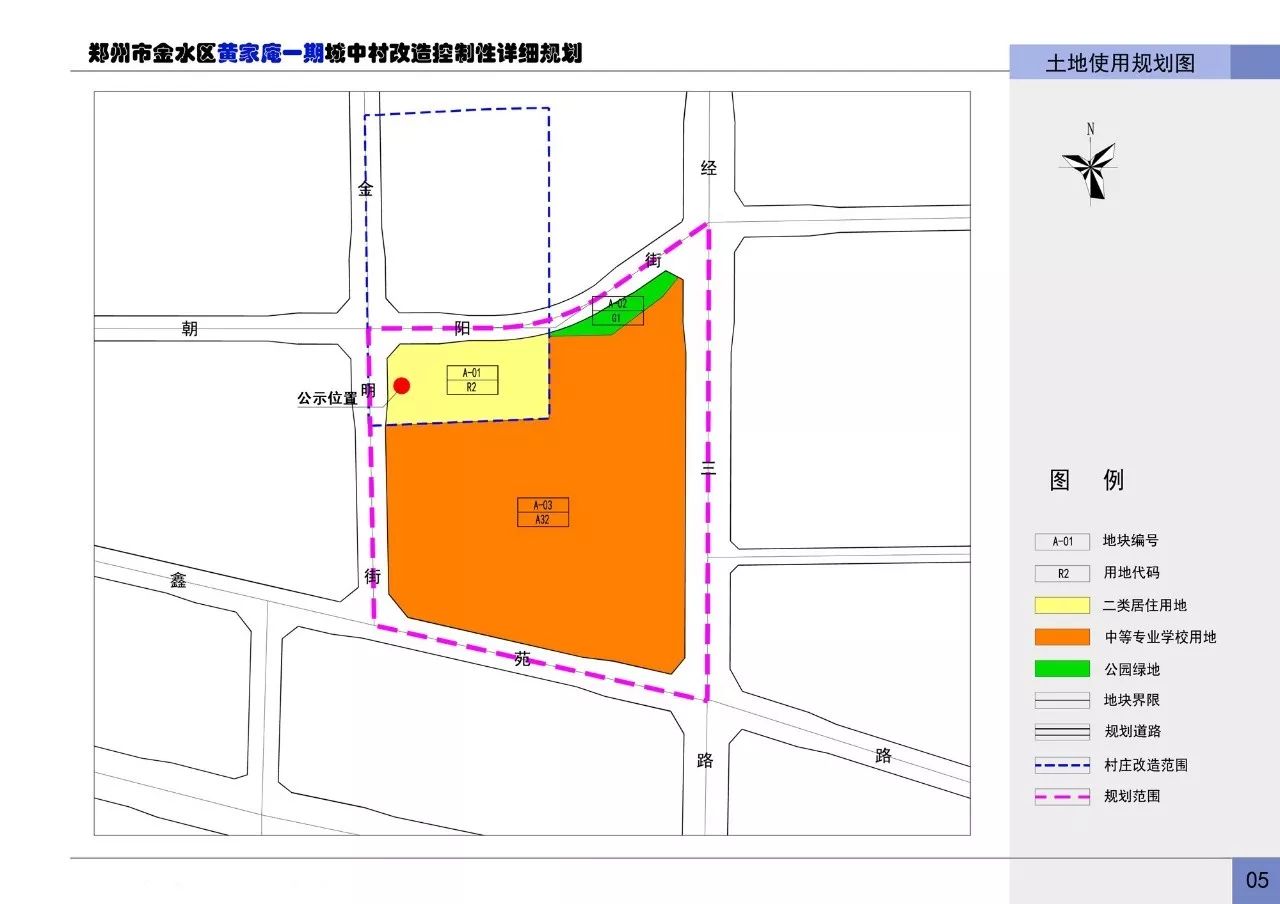Viewport: 1280px width, 904px height.
Task: Pick the yellow 二类居住用地 legend swatch
Action: (x=1062, y=605)
